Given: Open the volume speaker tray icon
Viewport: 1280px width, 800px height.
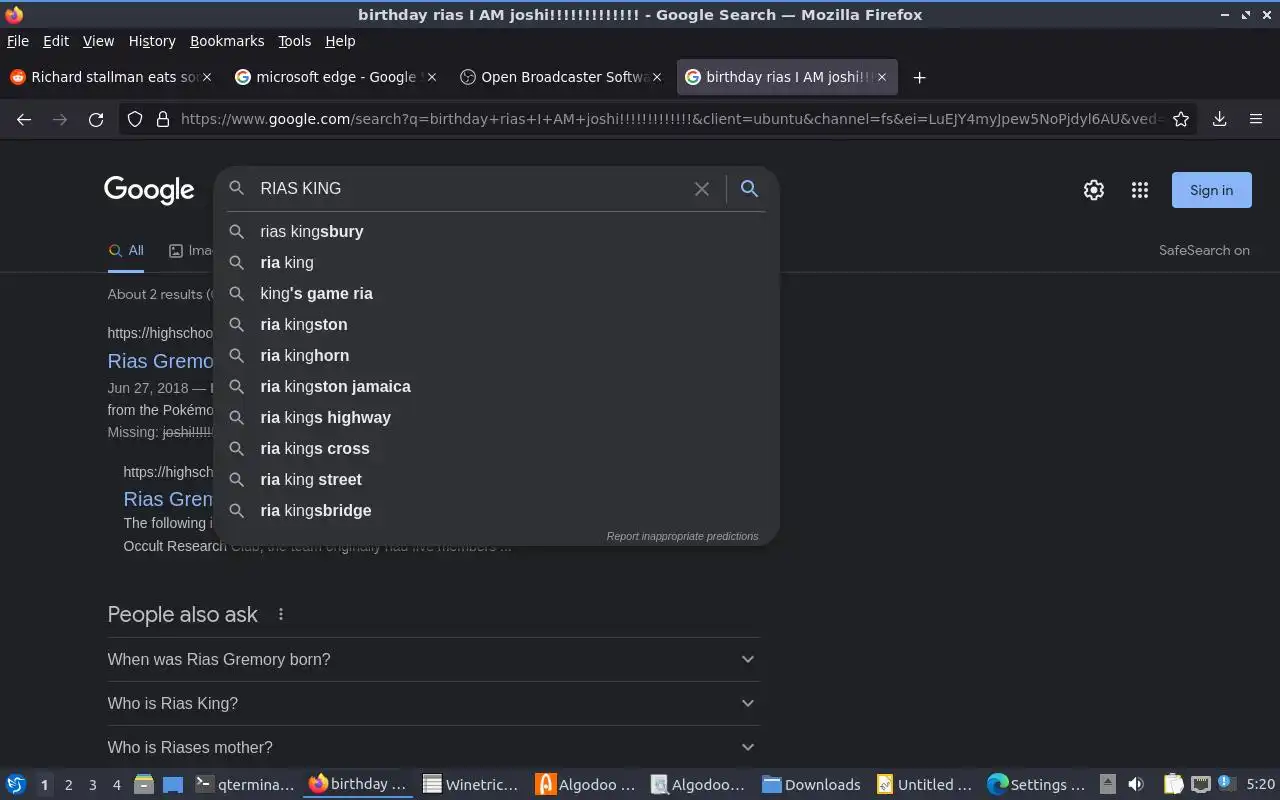Looking at the screenshot, I should (x=1136, y=784).
